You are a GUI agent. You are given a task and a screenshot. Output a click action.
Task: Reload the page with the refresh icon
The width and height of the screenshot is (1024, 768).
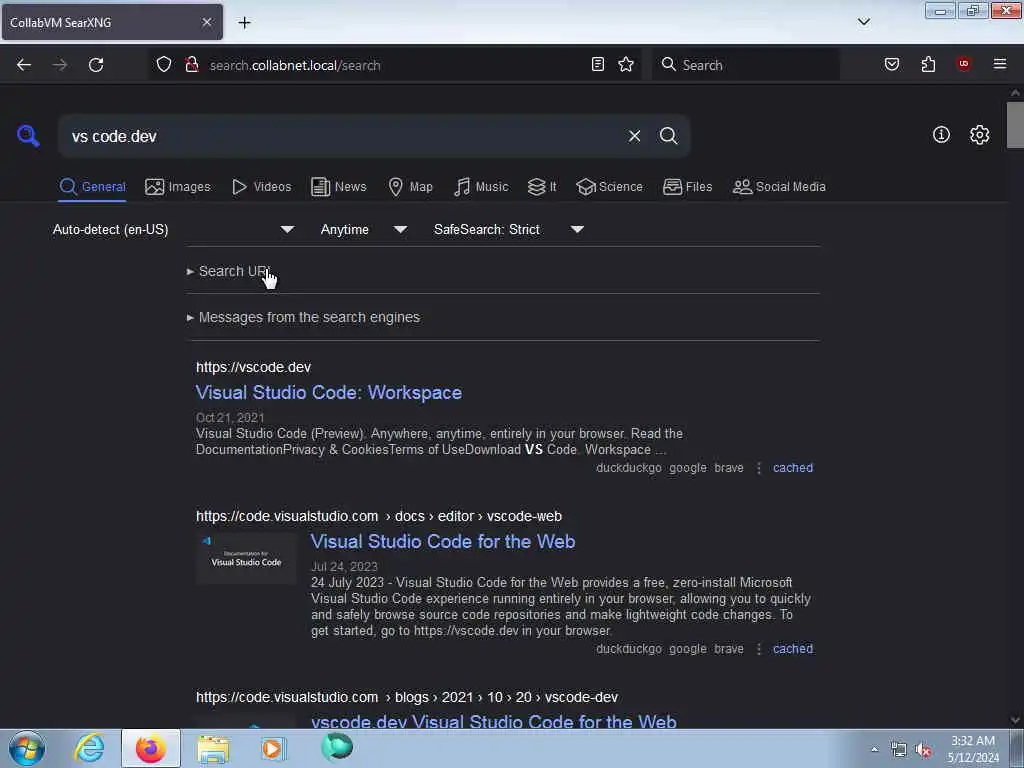[96, 65]
